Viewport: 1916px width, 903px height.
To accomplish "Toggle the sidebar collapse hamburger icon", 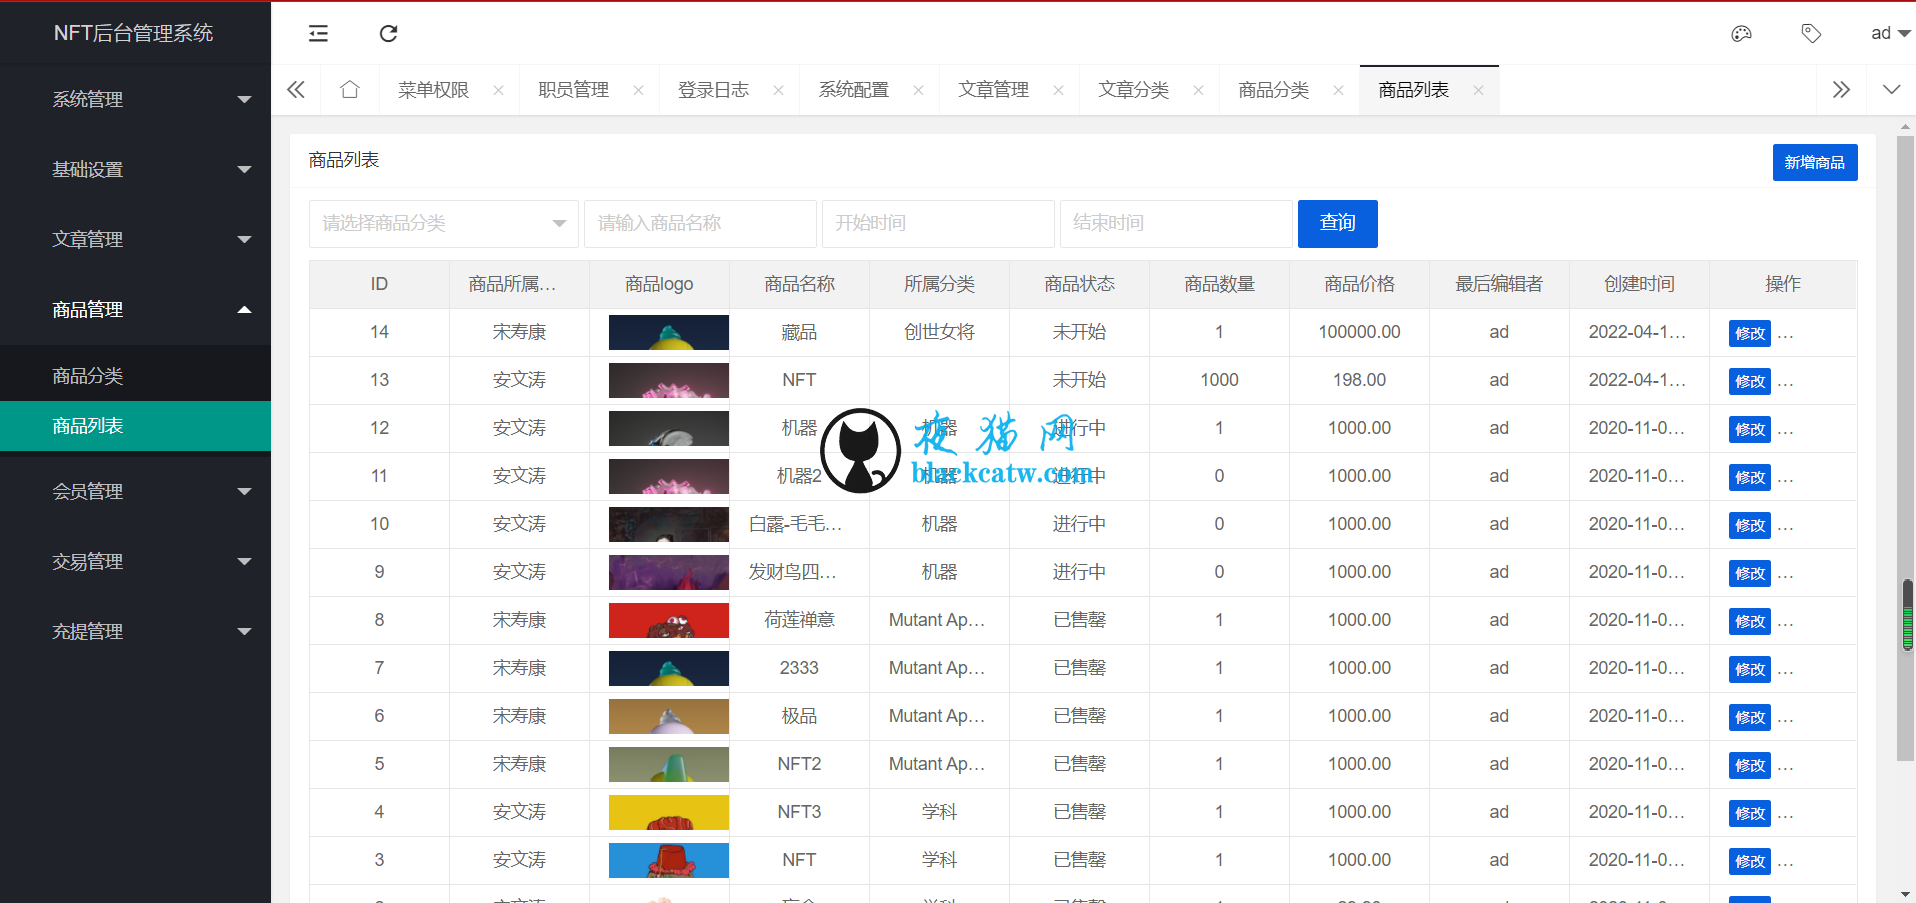I will tap(318, 34).
